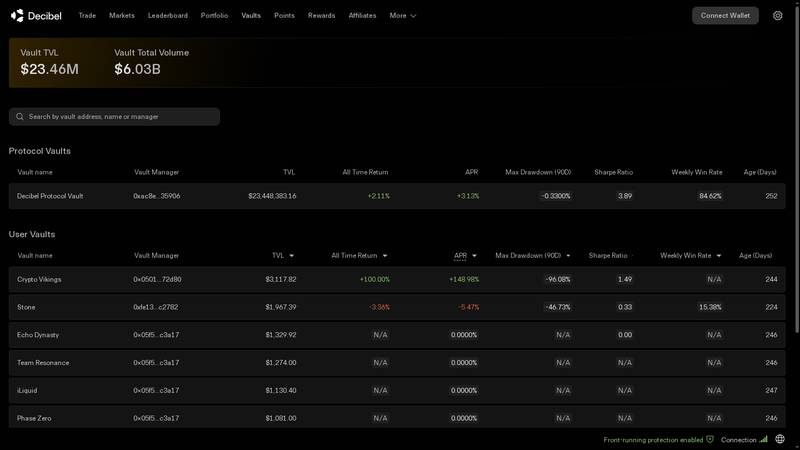Click the front-running protection shield icon
This screenshot has width=800, height=450.
pyautogui.click(x=710, y=439)
